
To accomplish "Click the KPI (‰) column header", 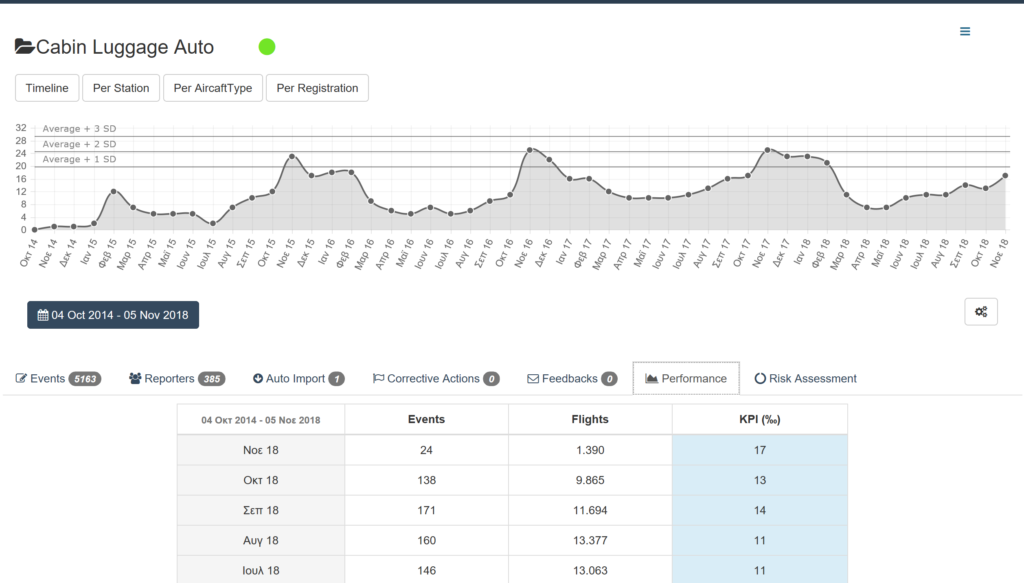I will (759, 419).
